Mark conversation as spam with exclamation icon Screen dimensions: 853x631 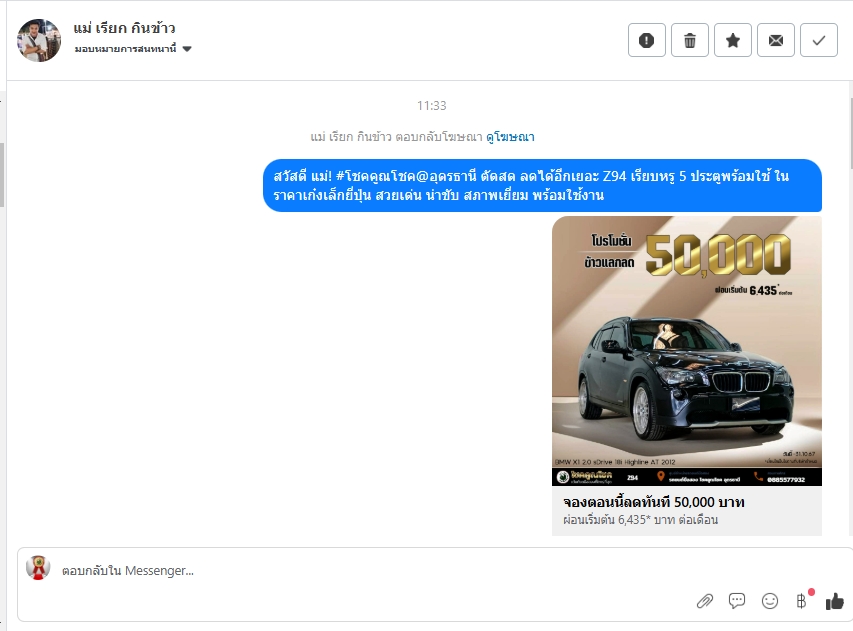(646, 40)
